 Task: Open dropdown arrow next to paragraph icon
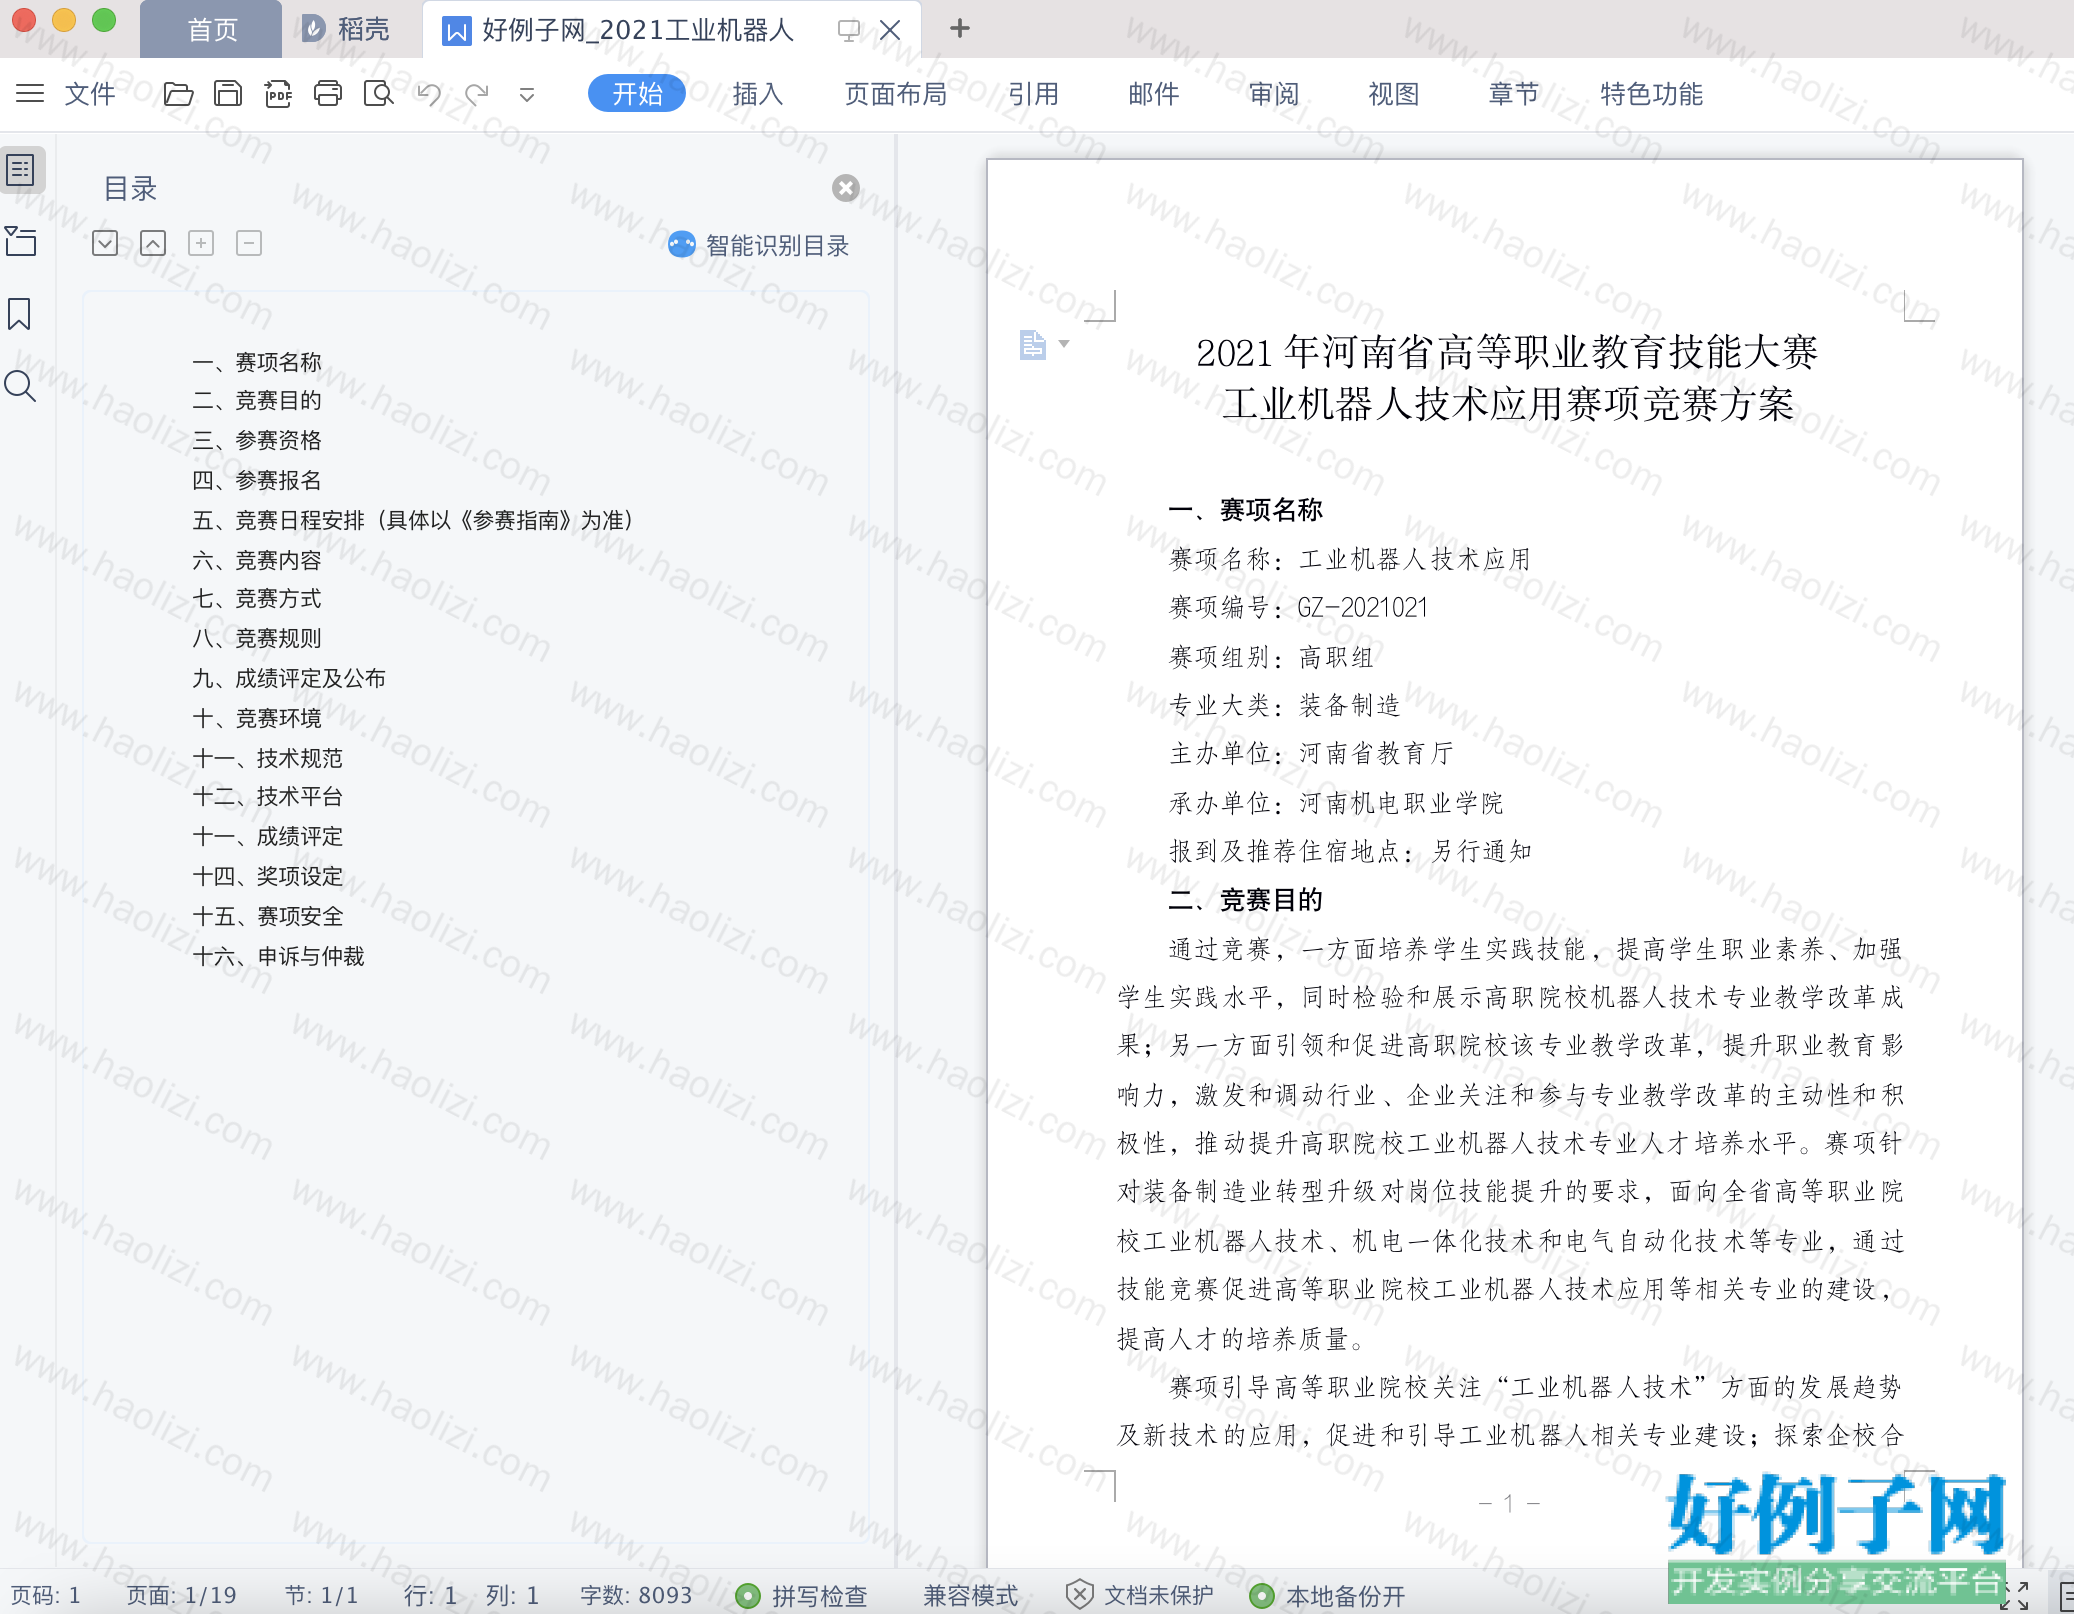(1064, 344)
